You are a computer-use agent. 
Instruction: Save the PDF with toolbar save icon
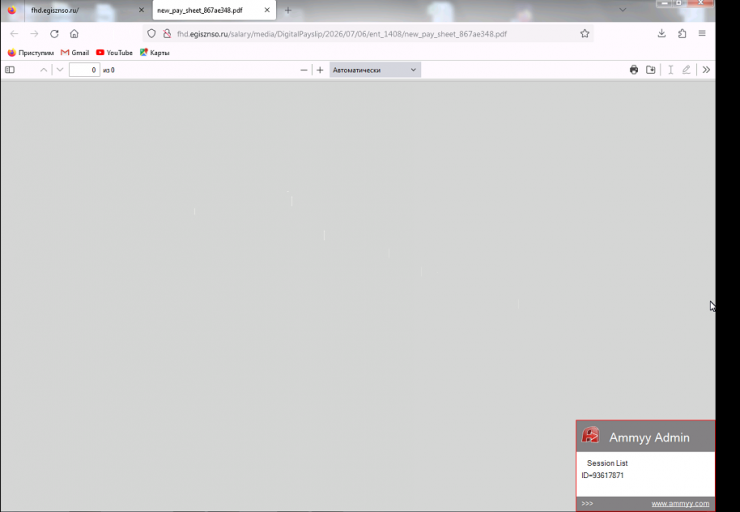(x=651, y=70)
